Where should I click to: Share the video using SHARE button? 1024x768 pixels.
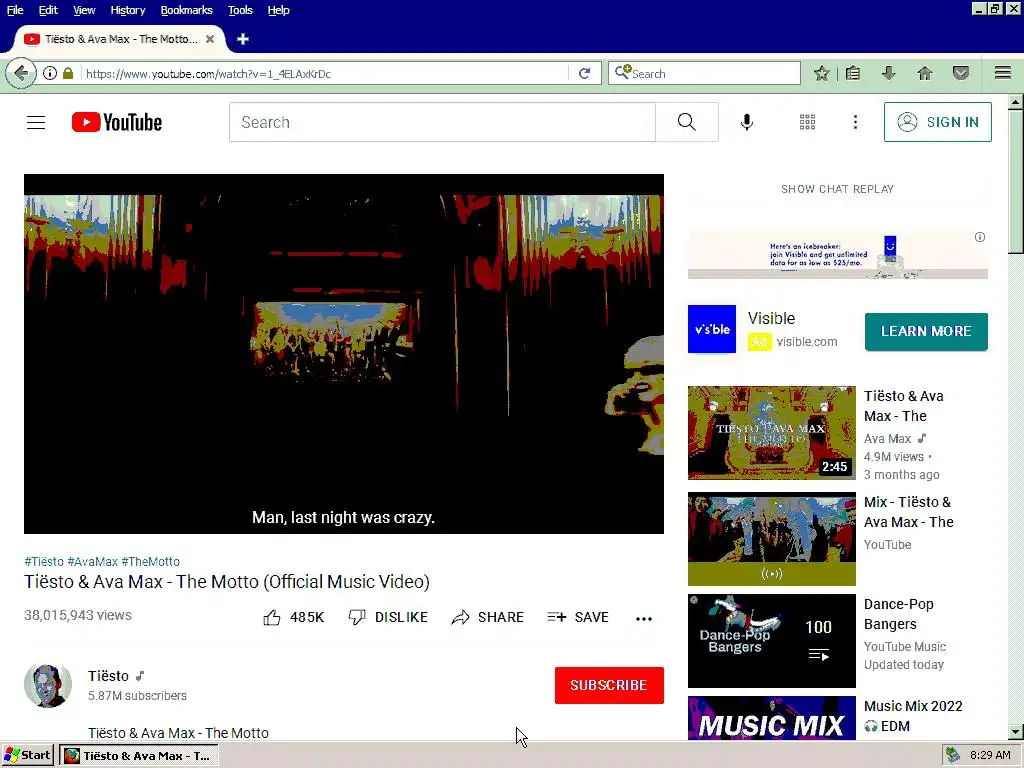pyautogui.click(x=487, y=617)
